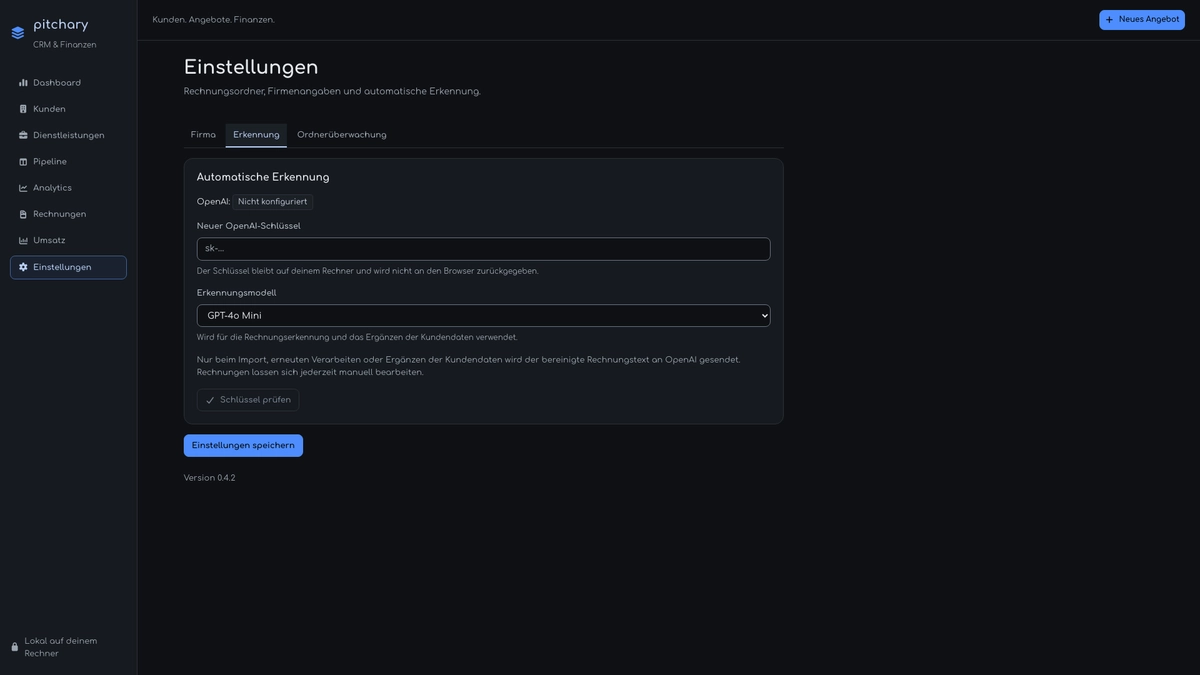Viewport: 1200px width, 675px height.
Task: Click the Neues Angebot button
Action: (x=1142, y=20)
